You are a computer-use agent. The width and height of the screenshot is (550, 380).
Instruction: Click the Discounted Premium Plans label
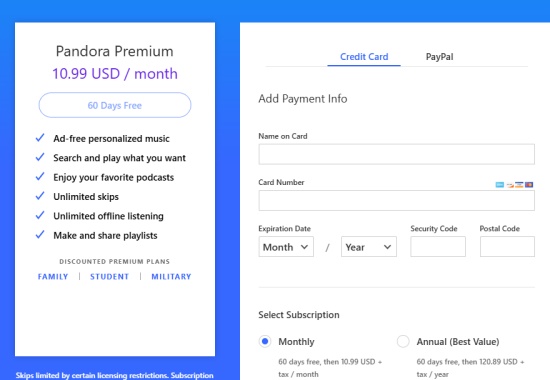(115, 261)
